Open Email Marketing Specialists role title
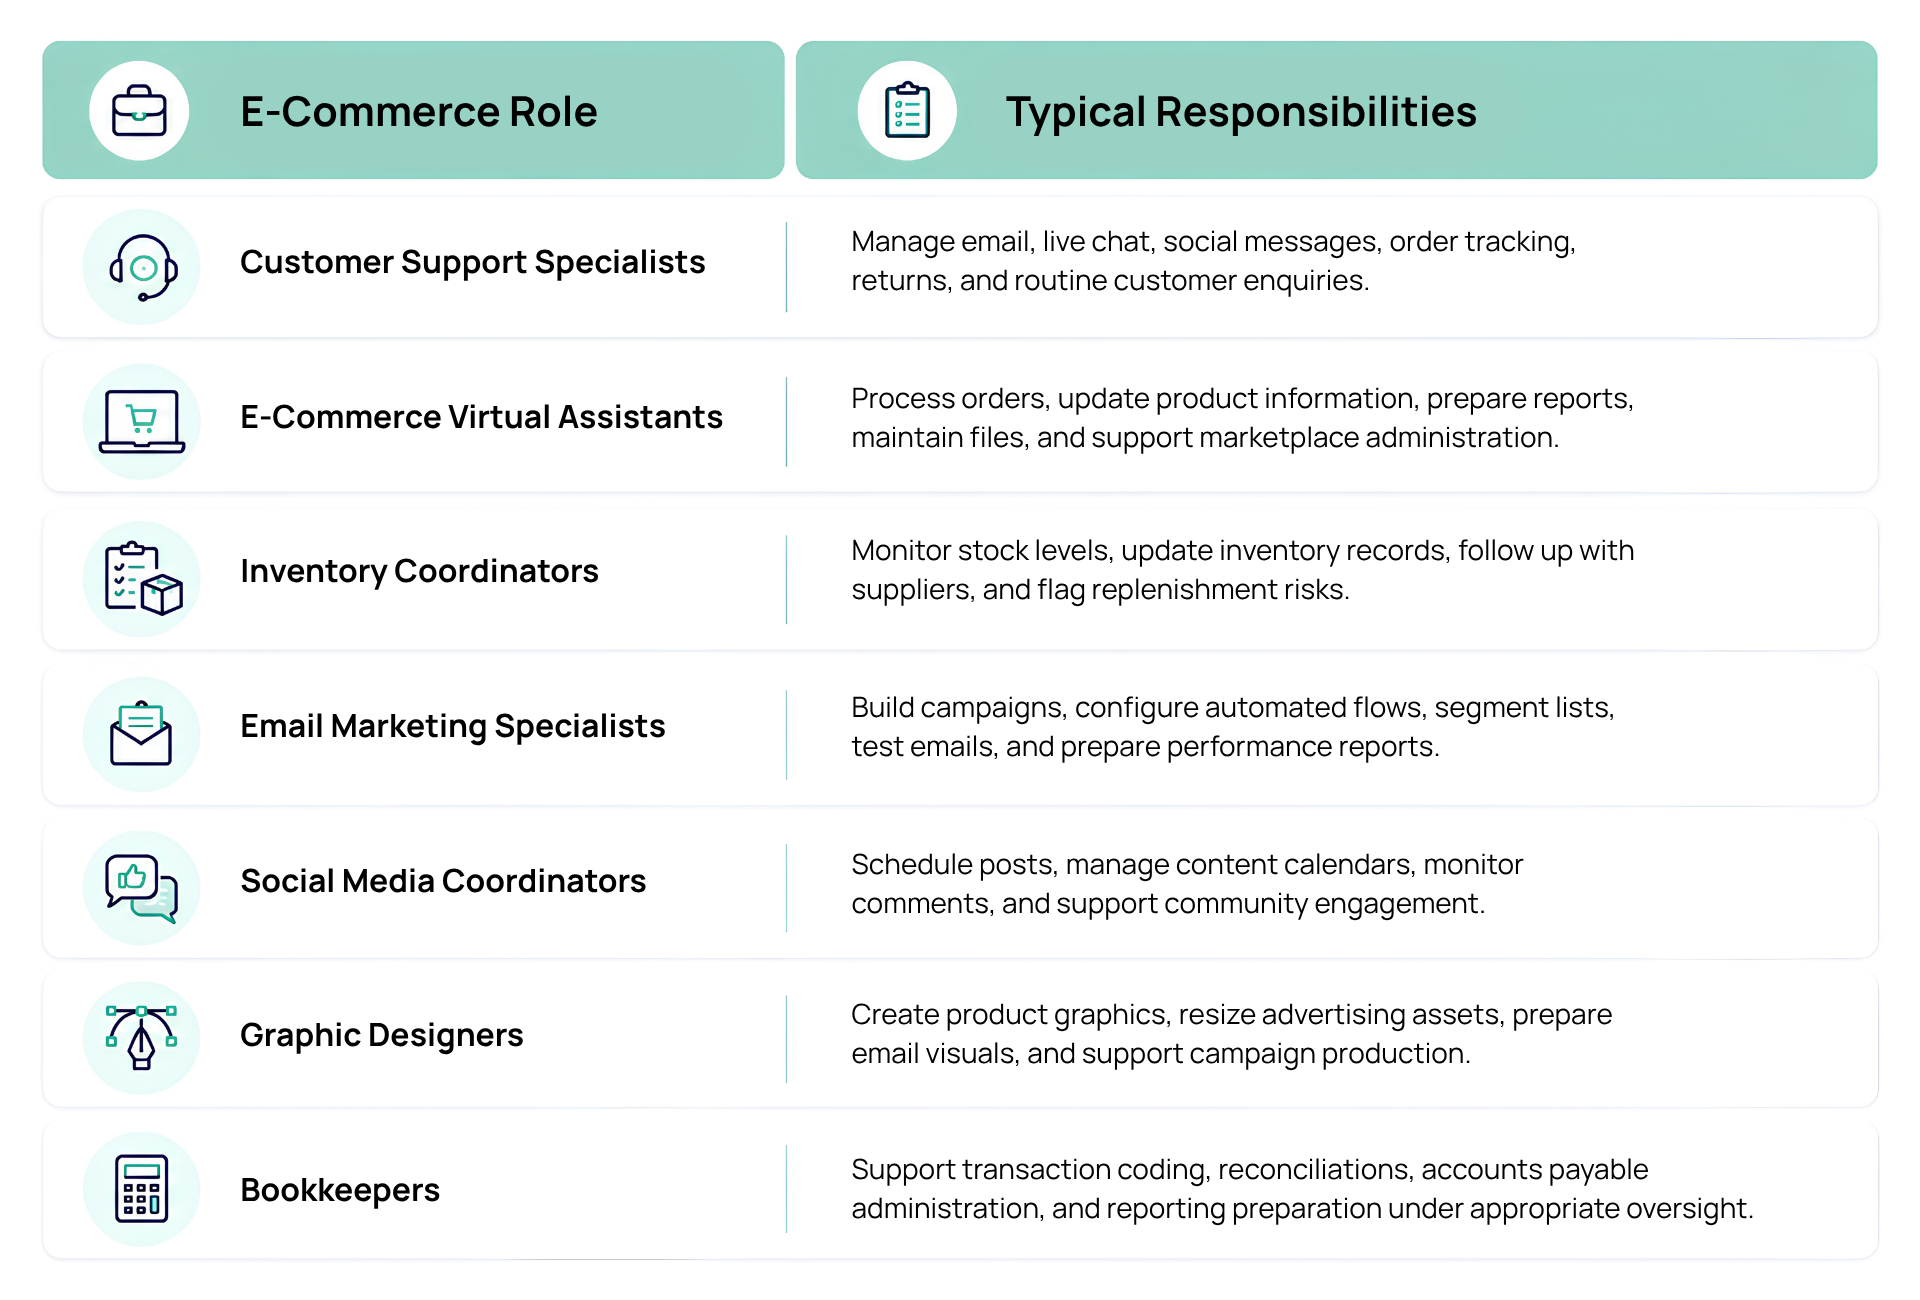 pyautogui.click(x=453, y=726)
